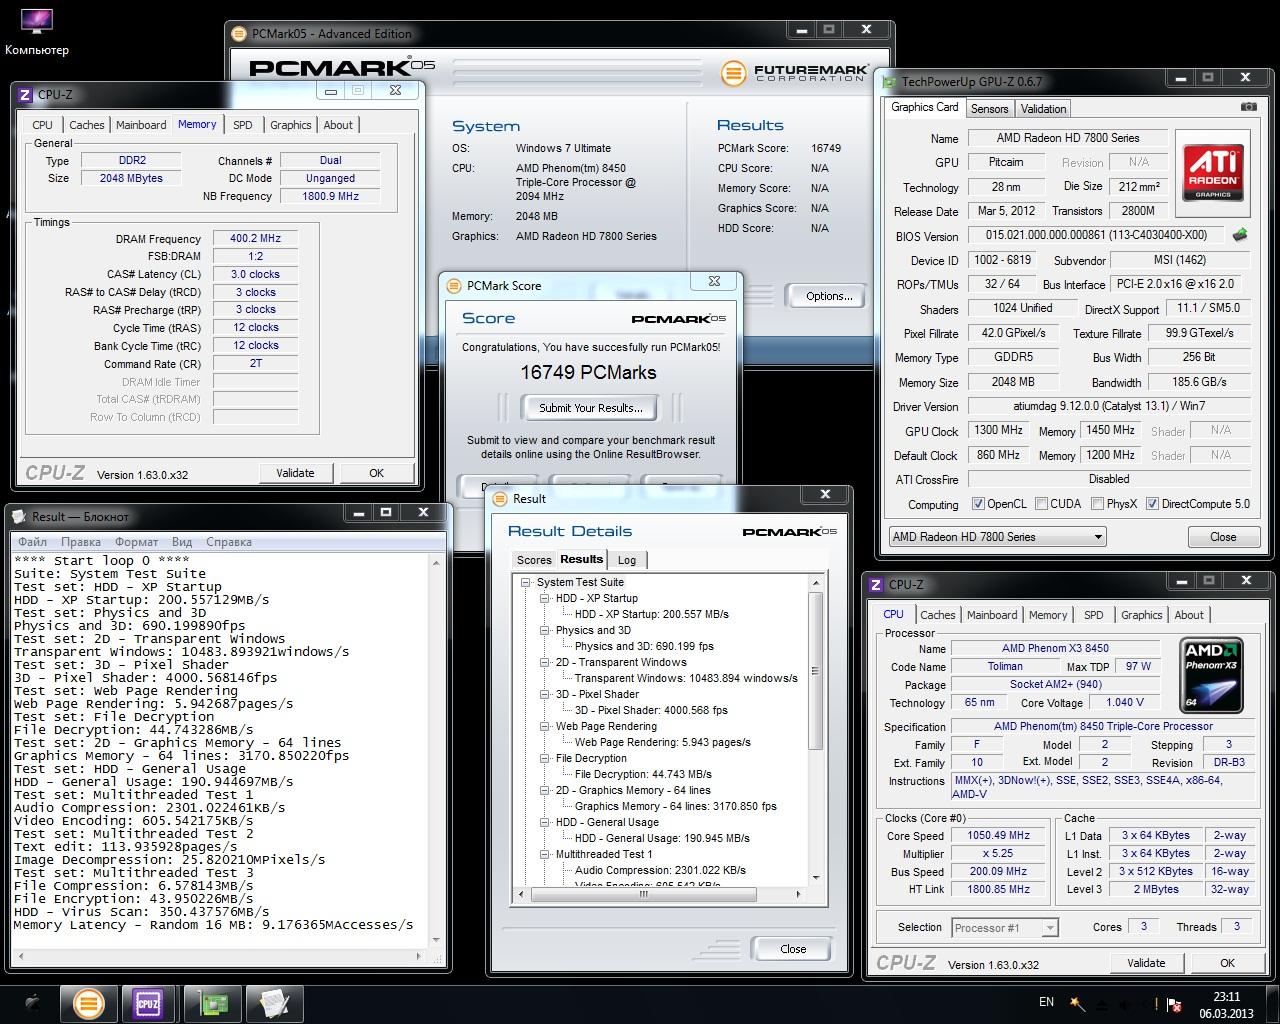Click Result tree scroll up arrow
The height and width of the screenshot is (1024, 1280).
(x=815, y=582)
